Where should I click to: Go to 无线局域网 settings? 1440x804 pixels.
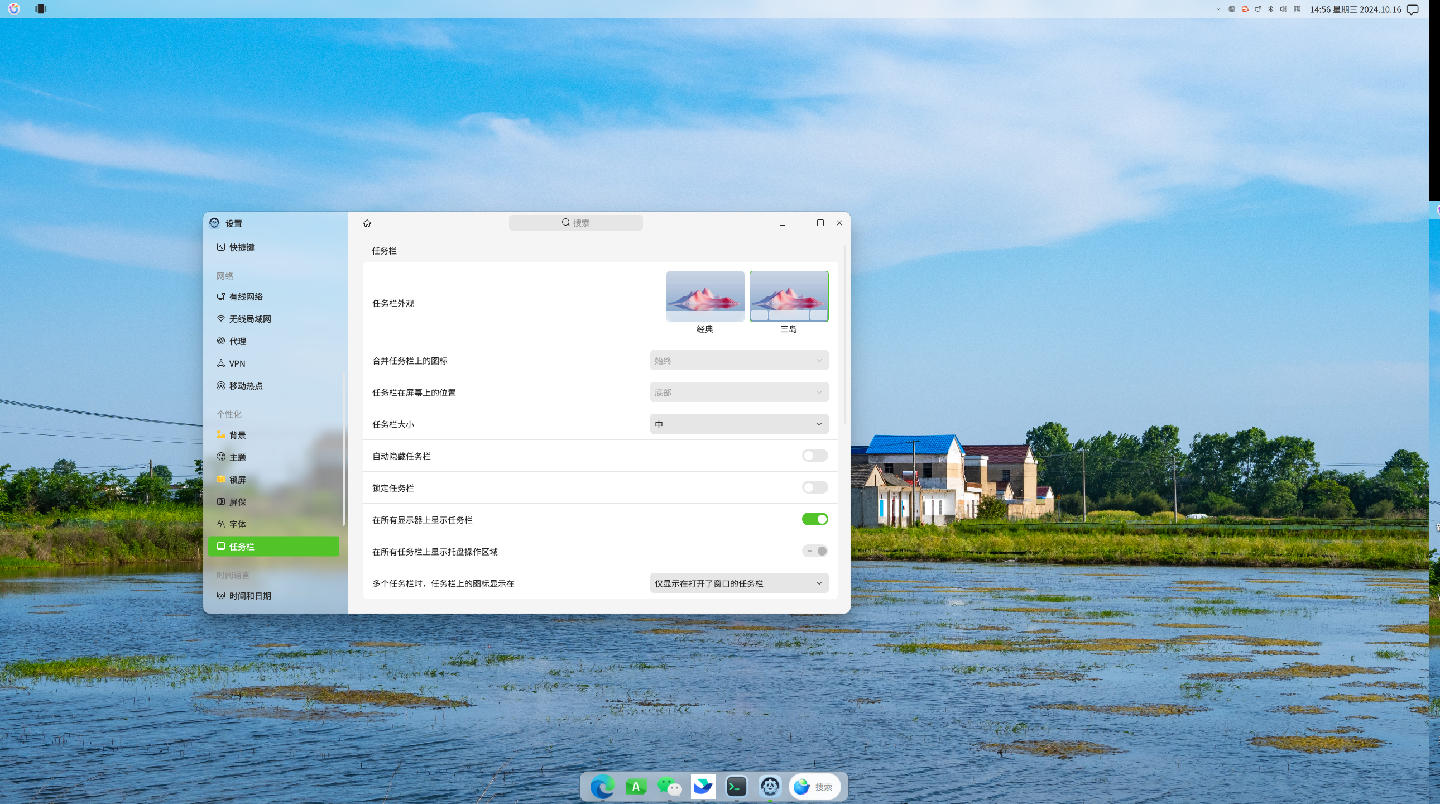273,319
